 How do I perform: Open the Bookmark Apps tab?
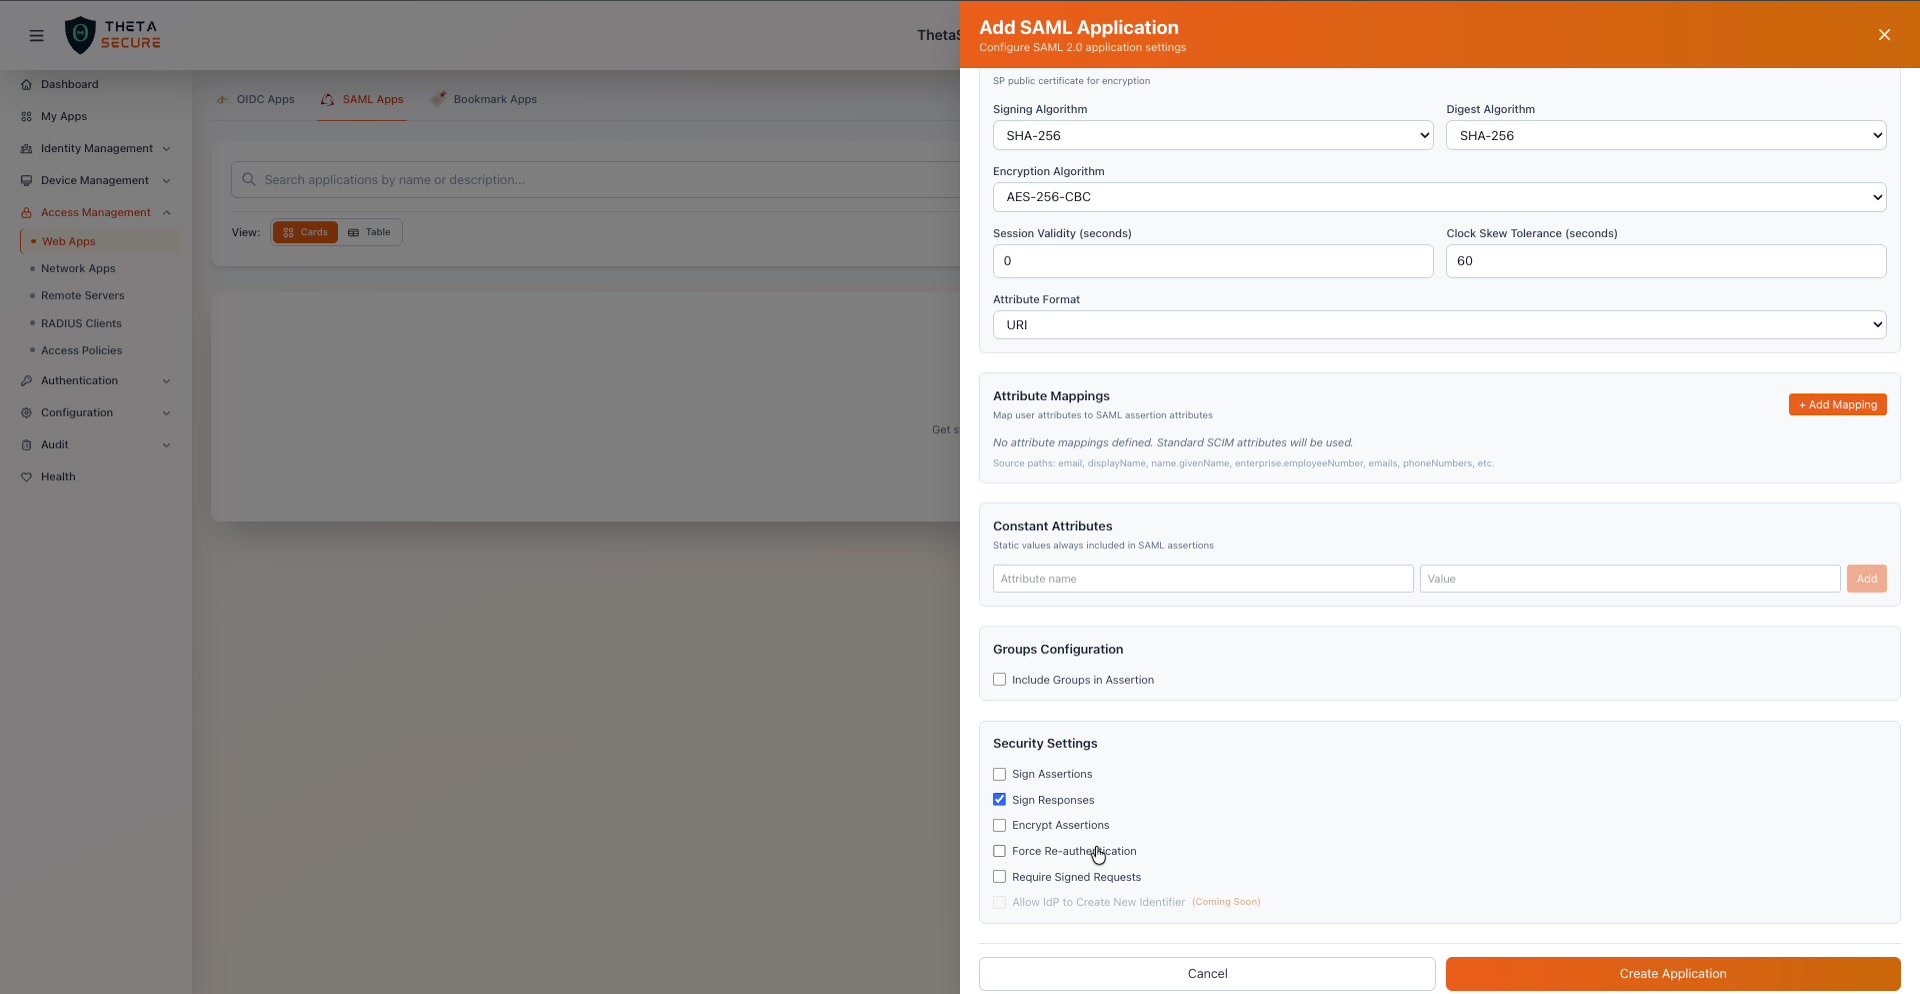click(x=494, y=99)
